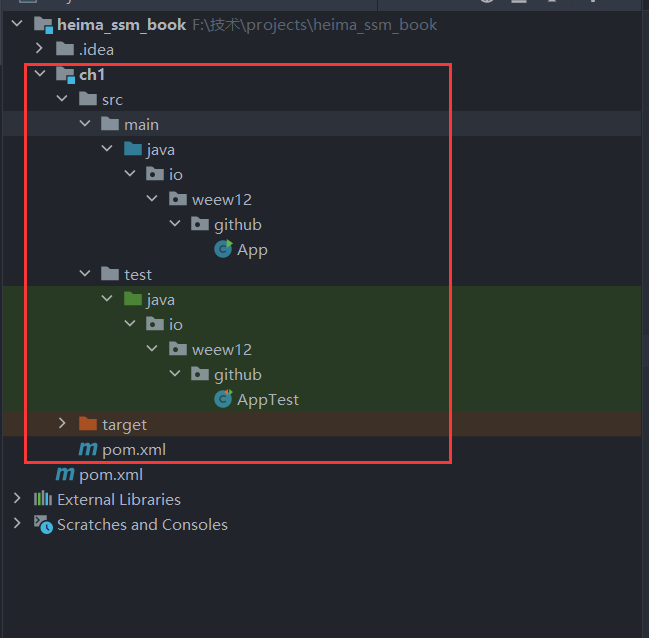Select the App class
The height and width of the screenshot is (638, 649).
(x=252, y=250)
